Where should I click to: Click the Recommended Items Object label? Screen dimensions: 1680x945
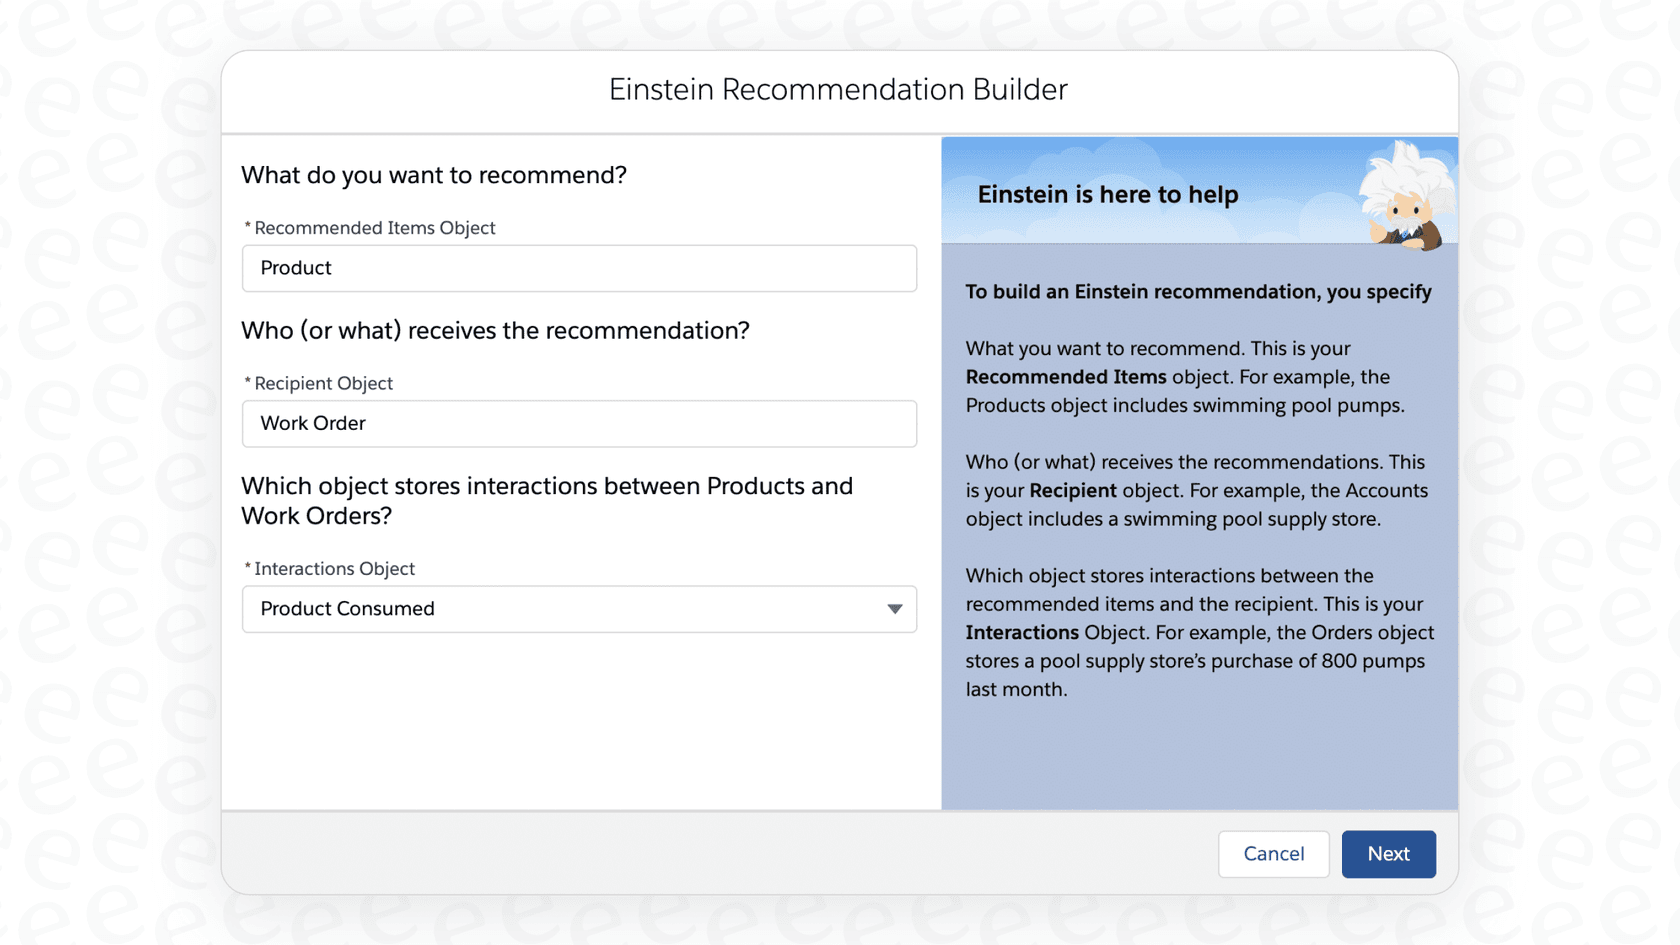coord(374,228)
